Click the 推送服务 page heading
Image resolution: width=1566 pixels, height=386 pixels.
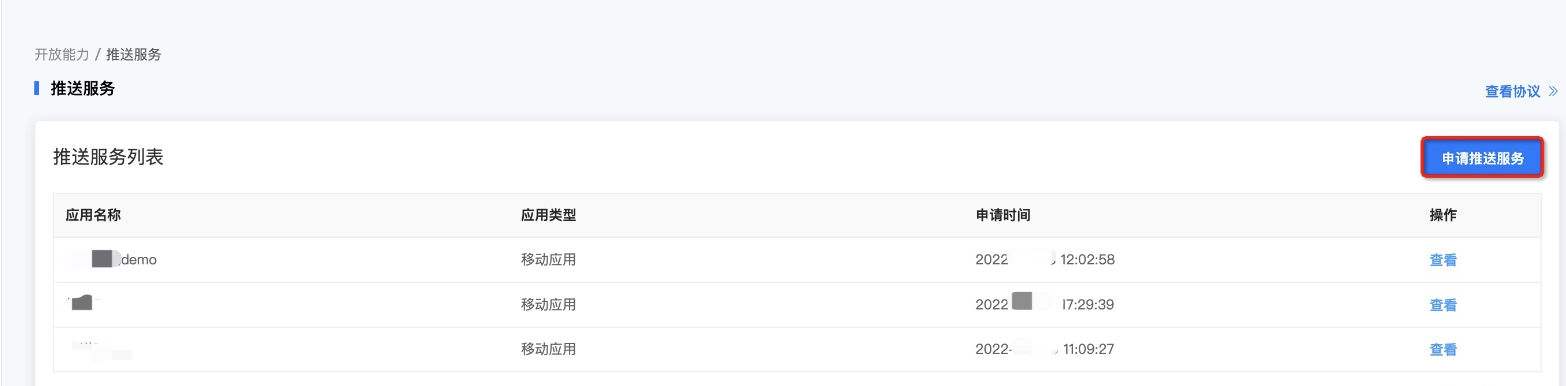pos(83,88)
